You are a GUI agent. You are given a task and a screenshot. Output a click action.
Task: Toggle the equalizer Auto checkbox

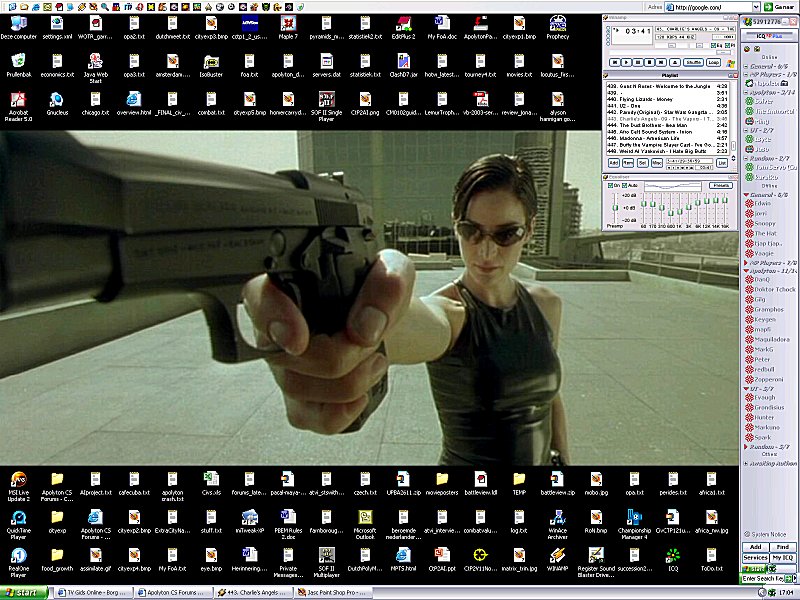tap(624, 185)
